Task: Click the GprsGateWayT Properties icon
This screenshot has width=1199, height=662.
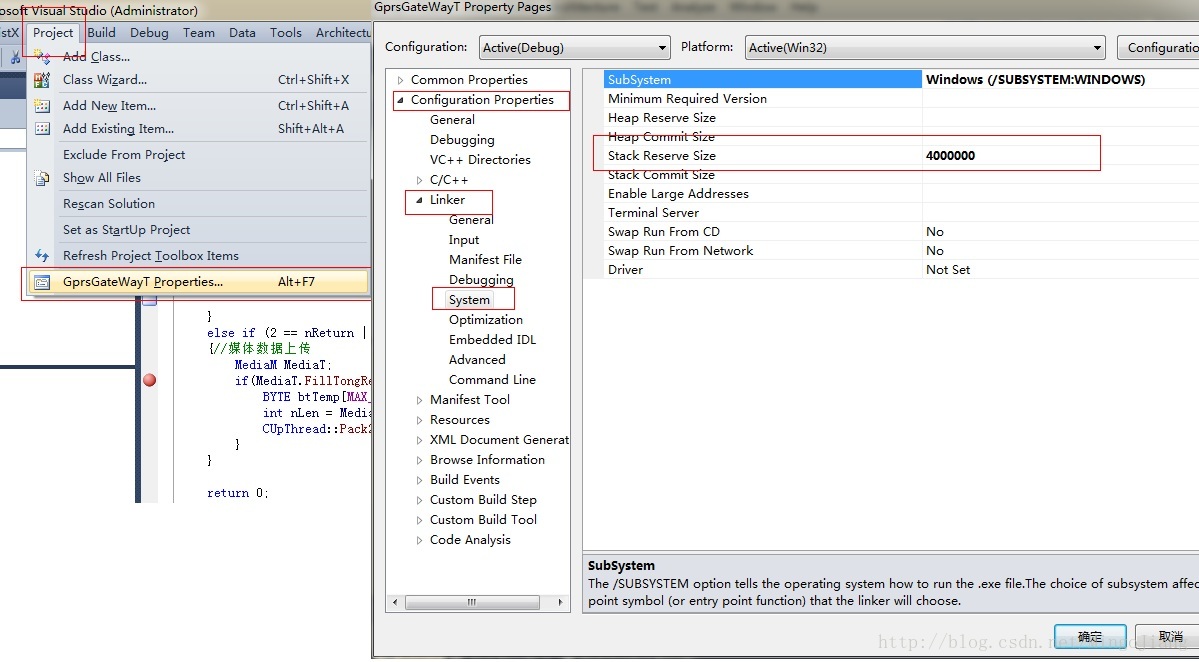Action: (x=42, y=282)
